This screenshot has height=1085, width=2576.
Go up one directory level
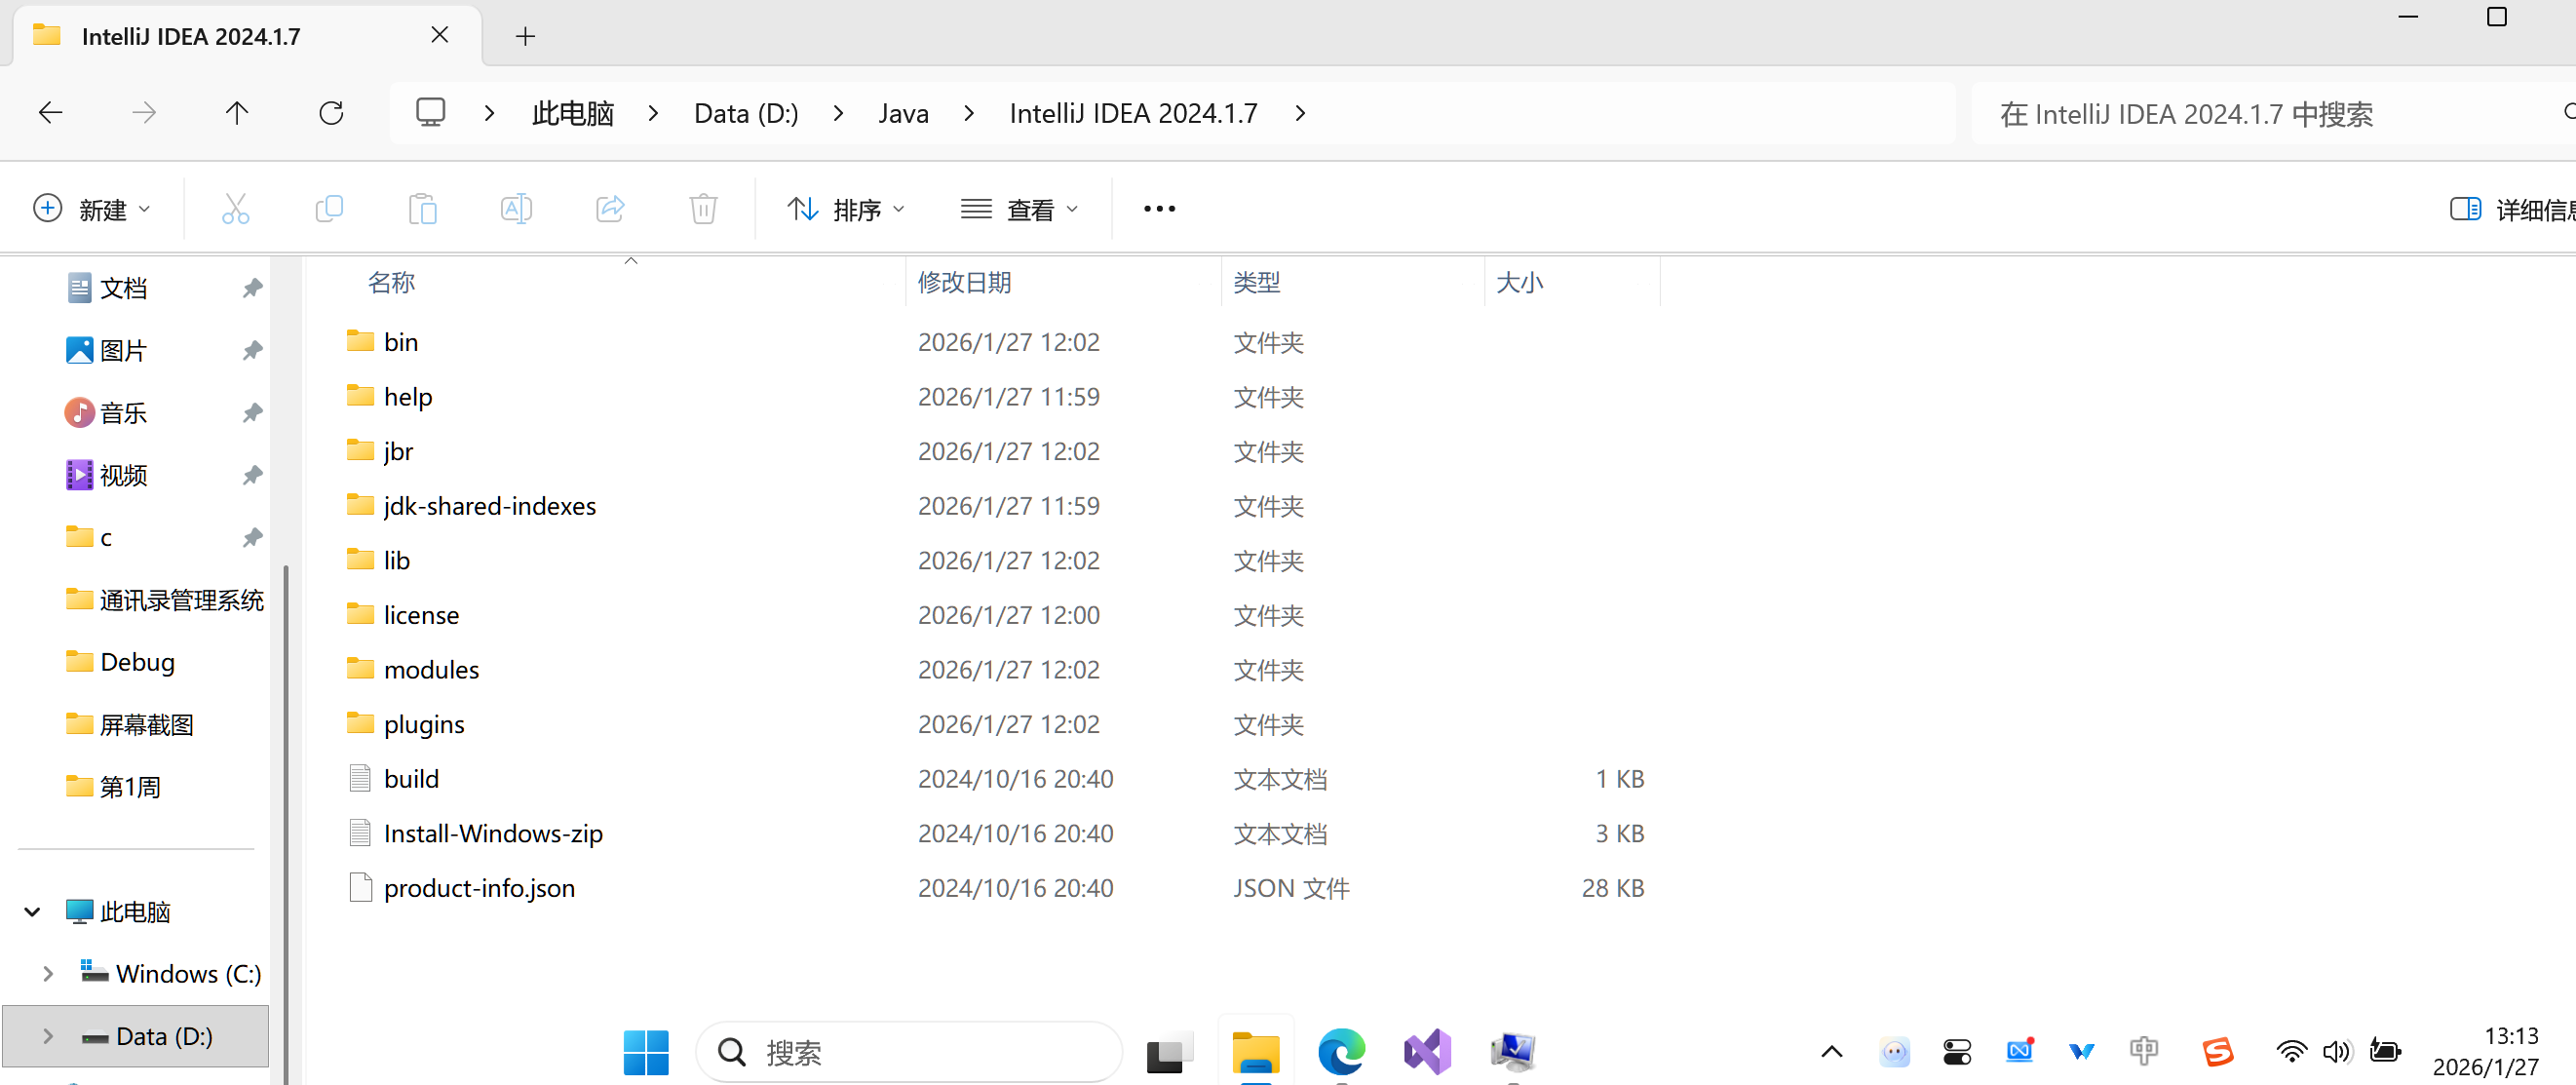(x=237, y=113)
